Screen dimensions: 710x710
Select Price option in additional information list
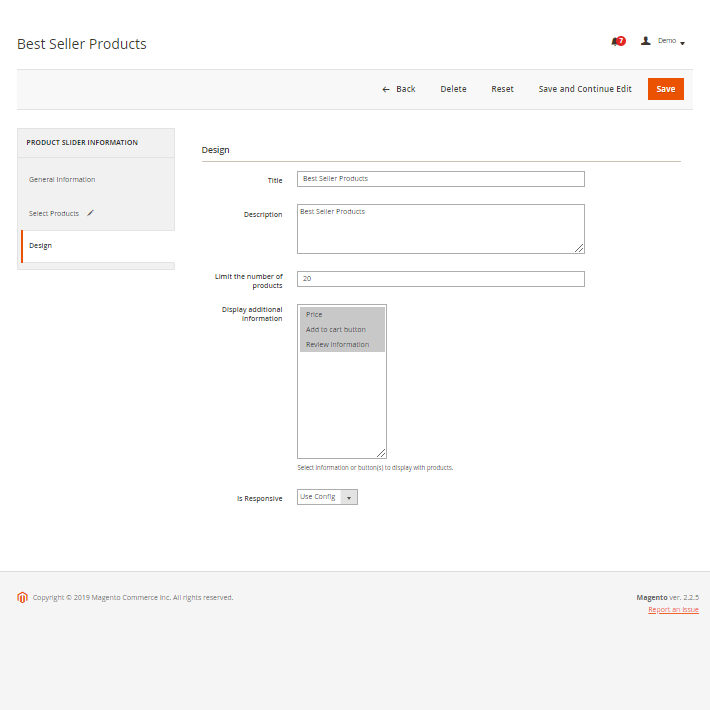tap(341, 314)
